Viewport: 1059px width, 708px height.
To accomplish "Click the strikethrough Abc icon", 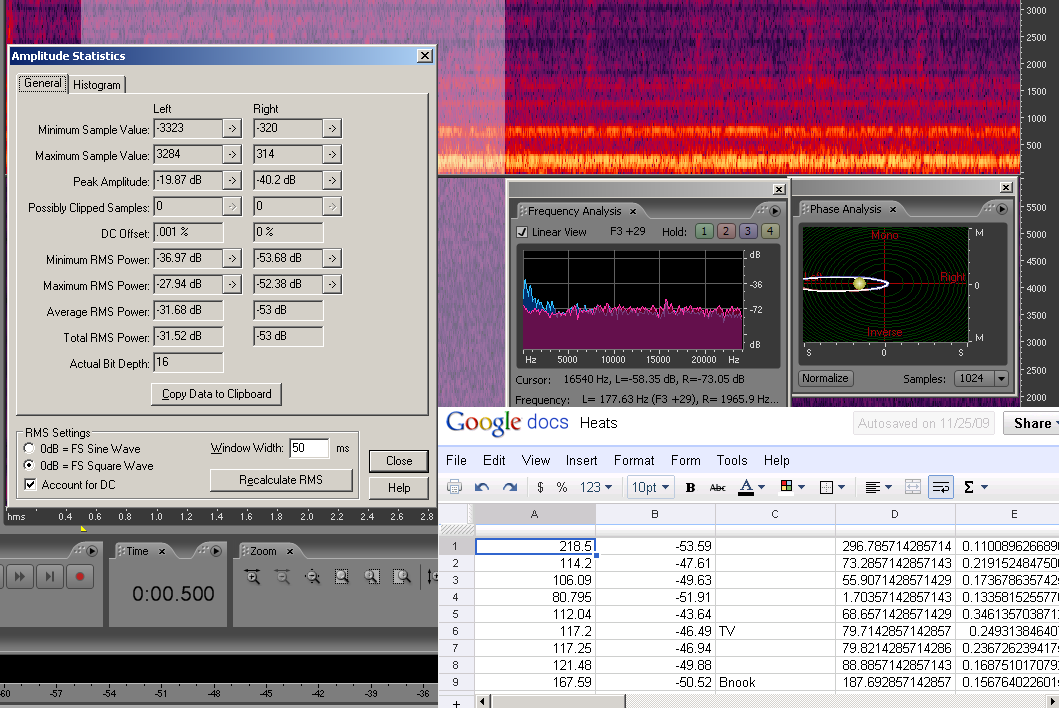I will [x=717, y=487].
